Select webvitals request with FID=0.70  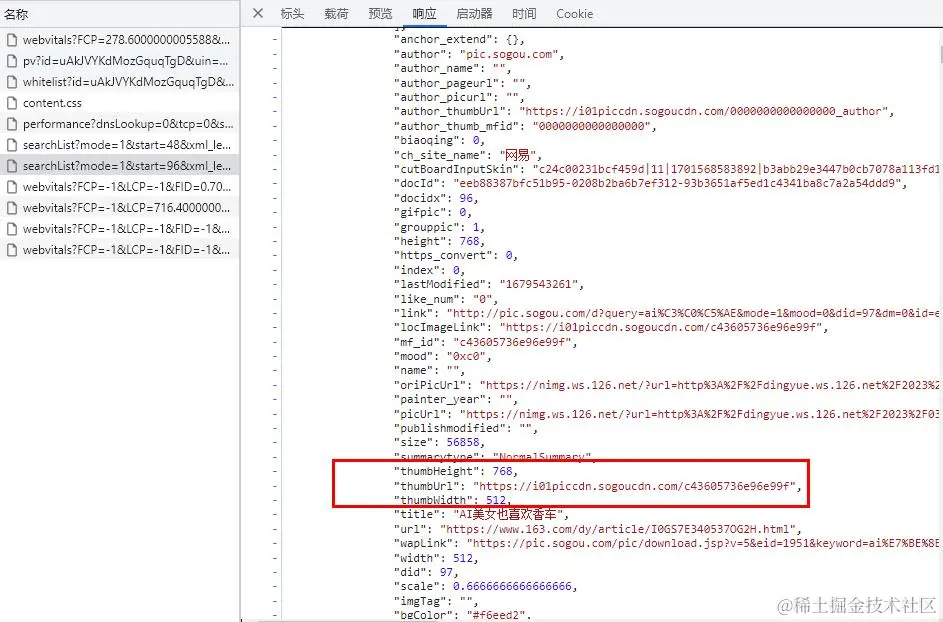[x=120, y=187]
